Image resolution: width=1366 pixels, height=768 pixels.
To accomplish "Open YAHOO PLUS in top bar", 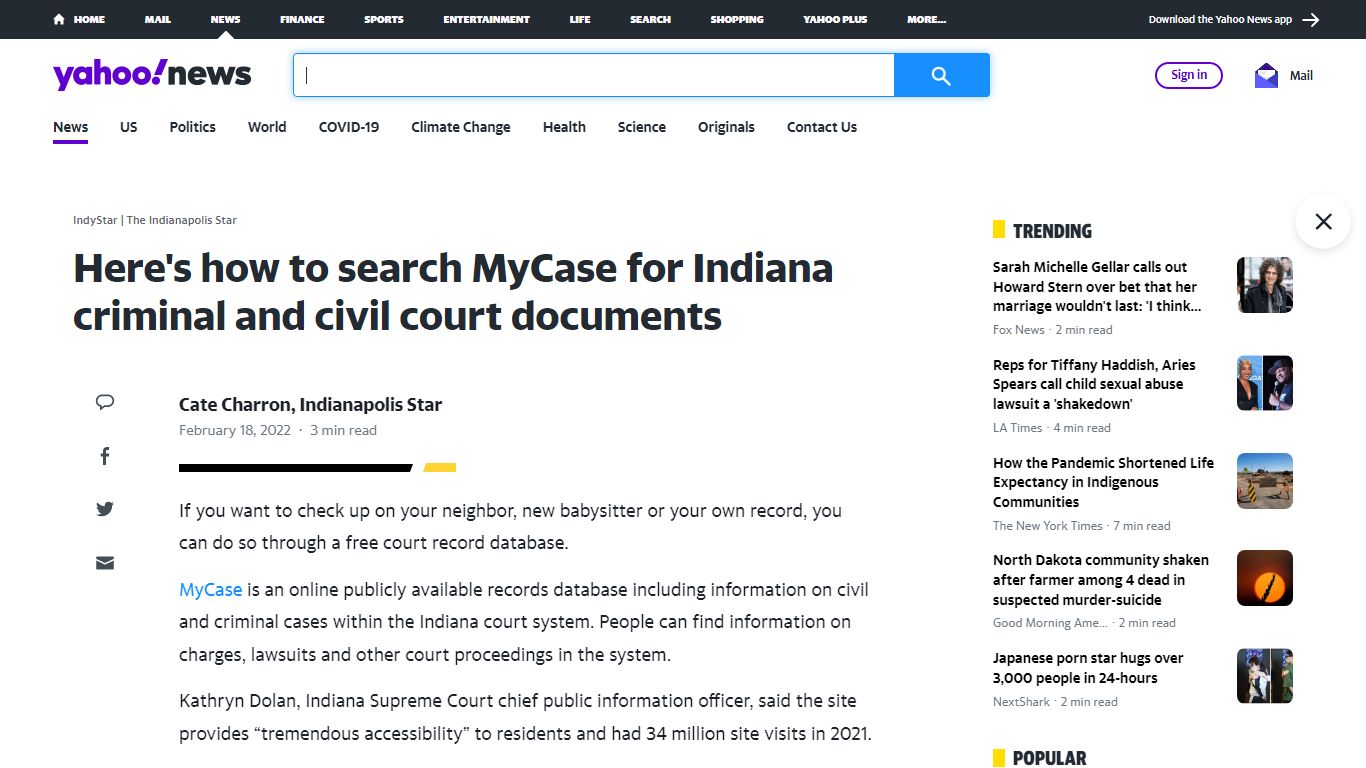I will pyautogui.click(x=835, y=19).
